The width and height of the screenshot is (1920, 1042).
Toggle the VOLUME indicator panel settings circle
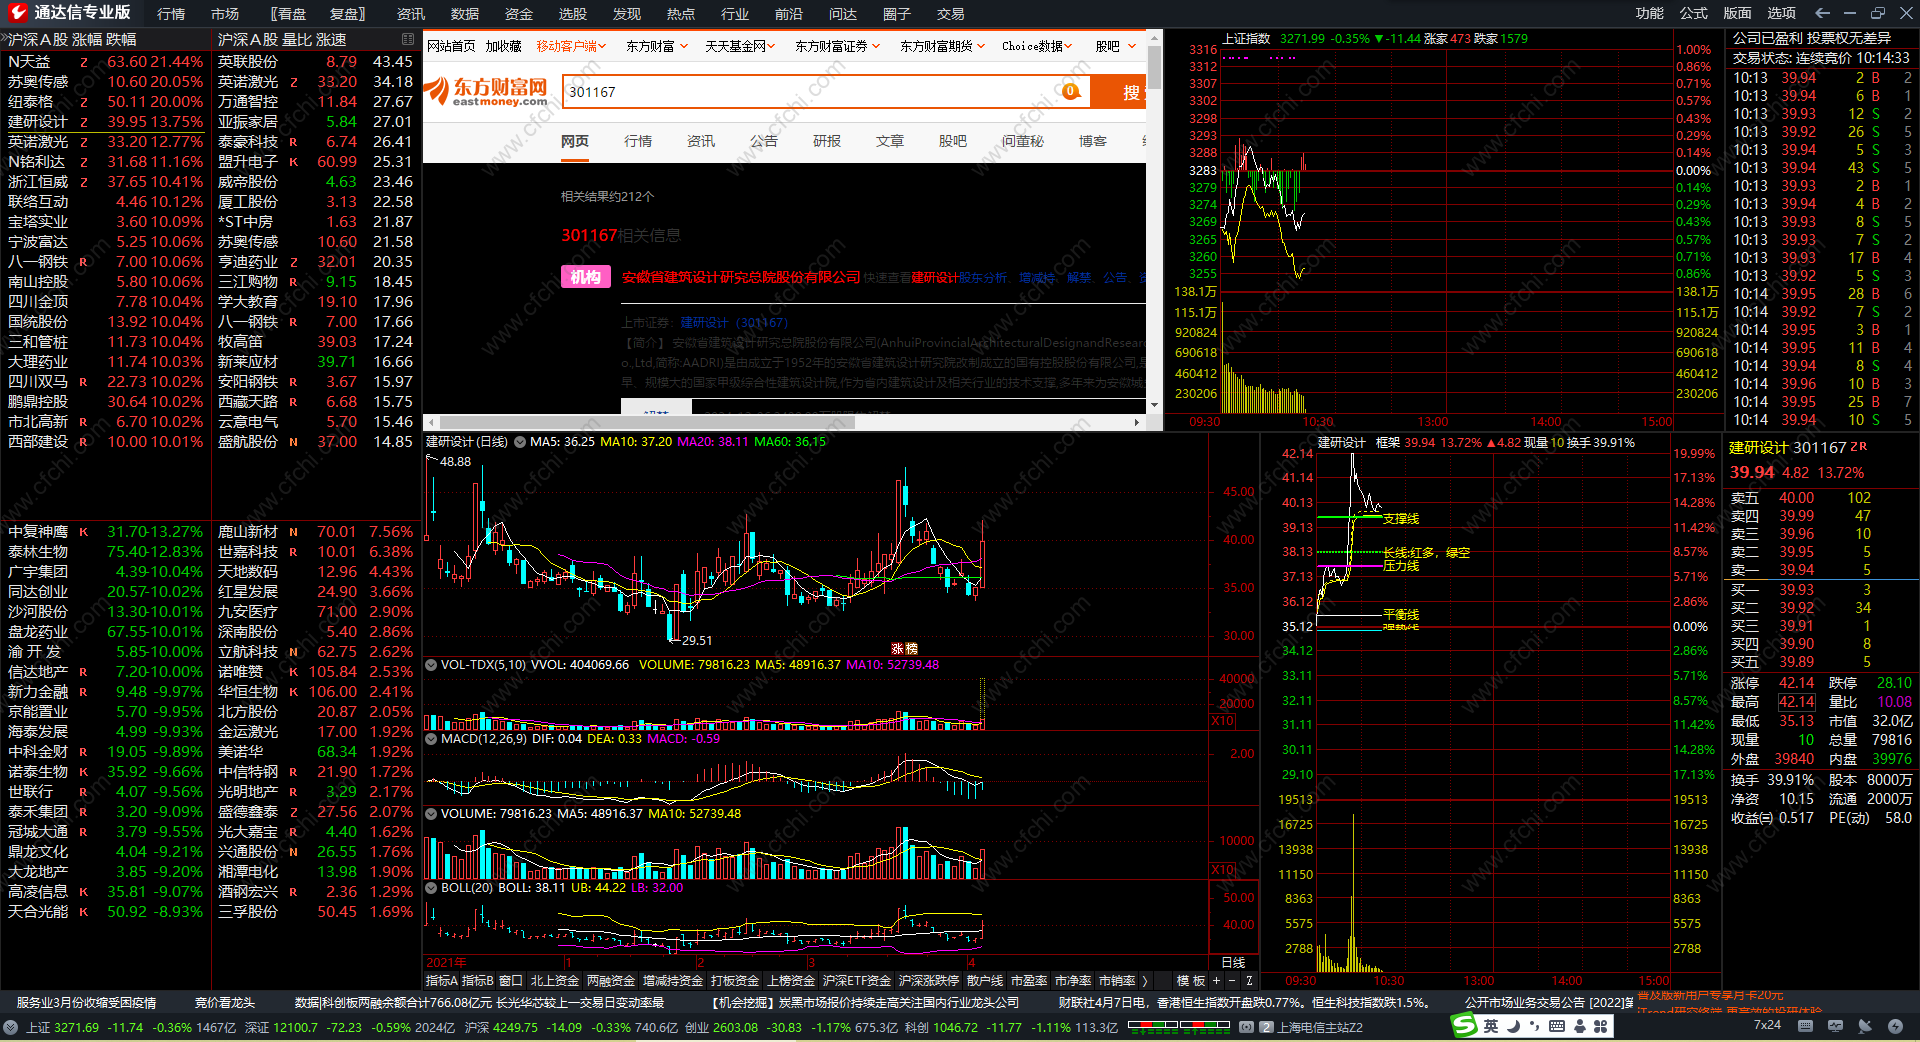431,814
